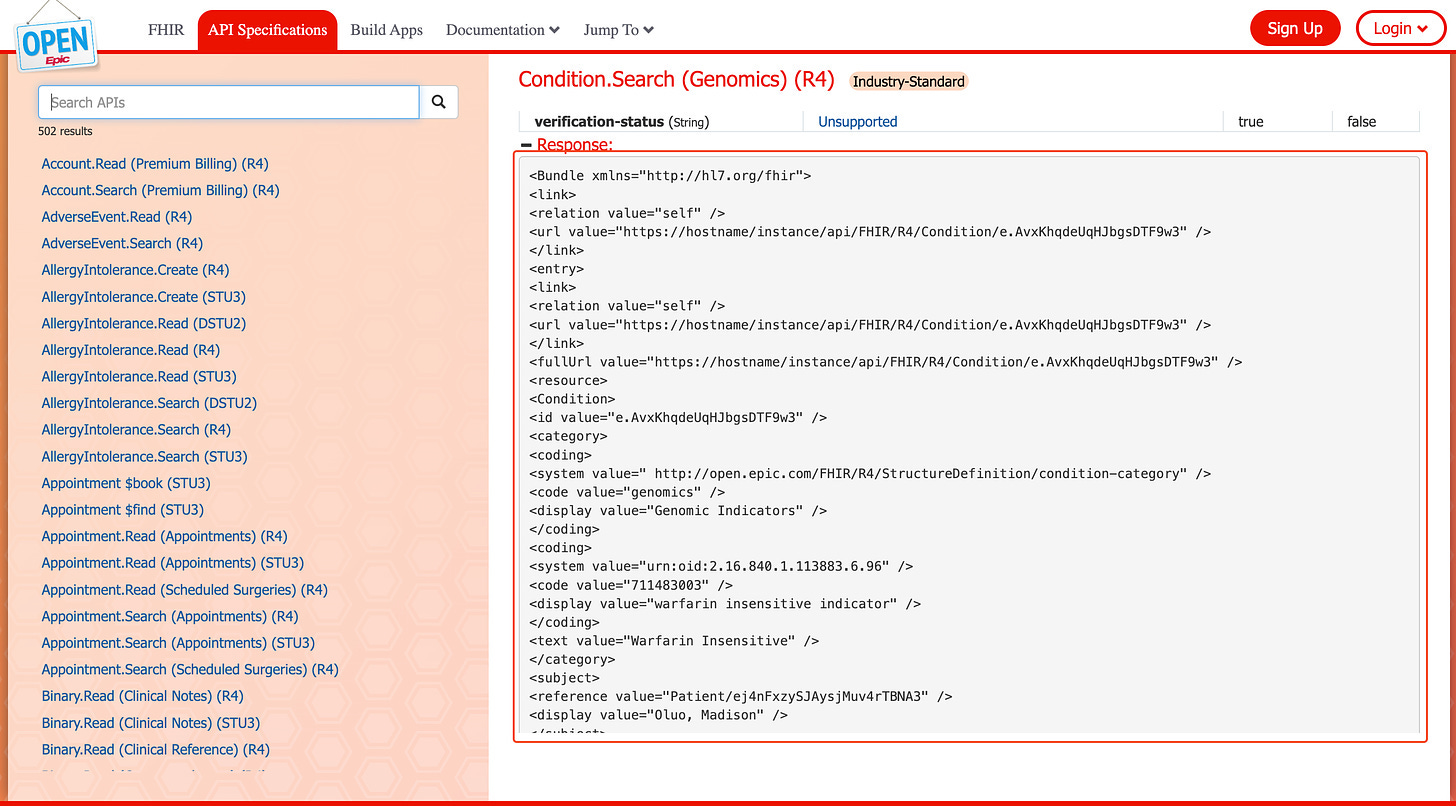Open the Documentation dropdown menu
This screenshot has width=1456, height=806.
(503, 30)
